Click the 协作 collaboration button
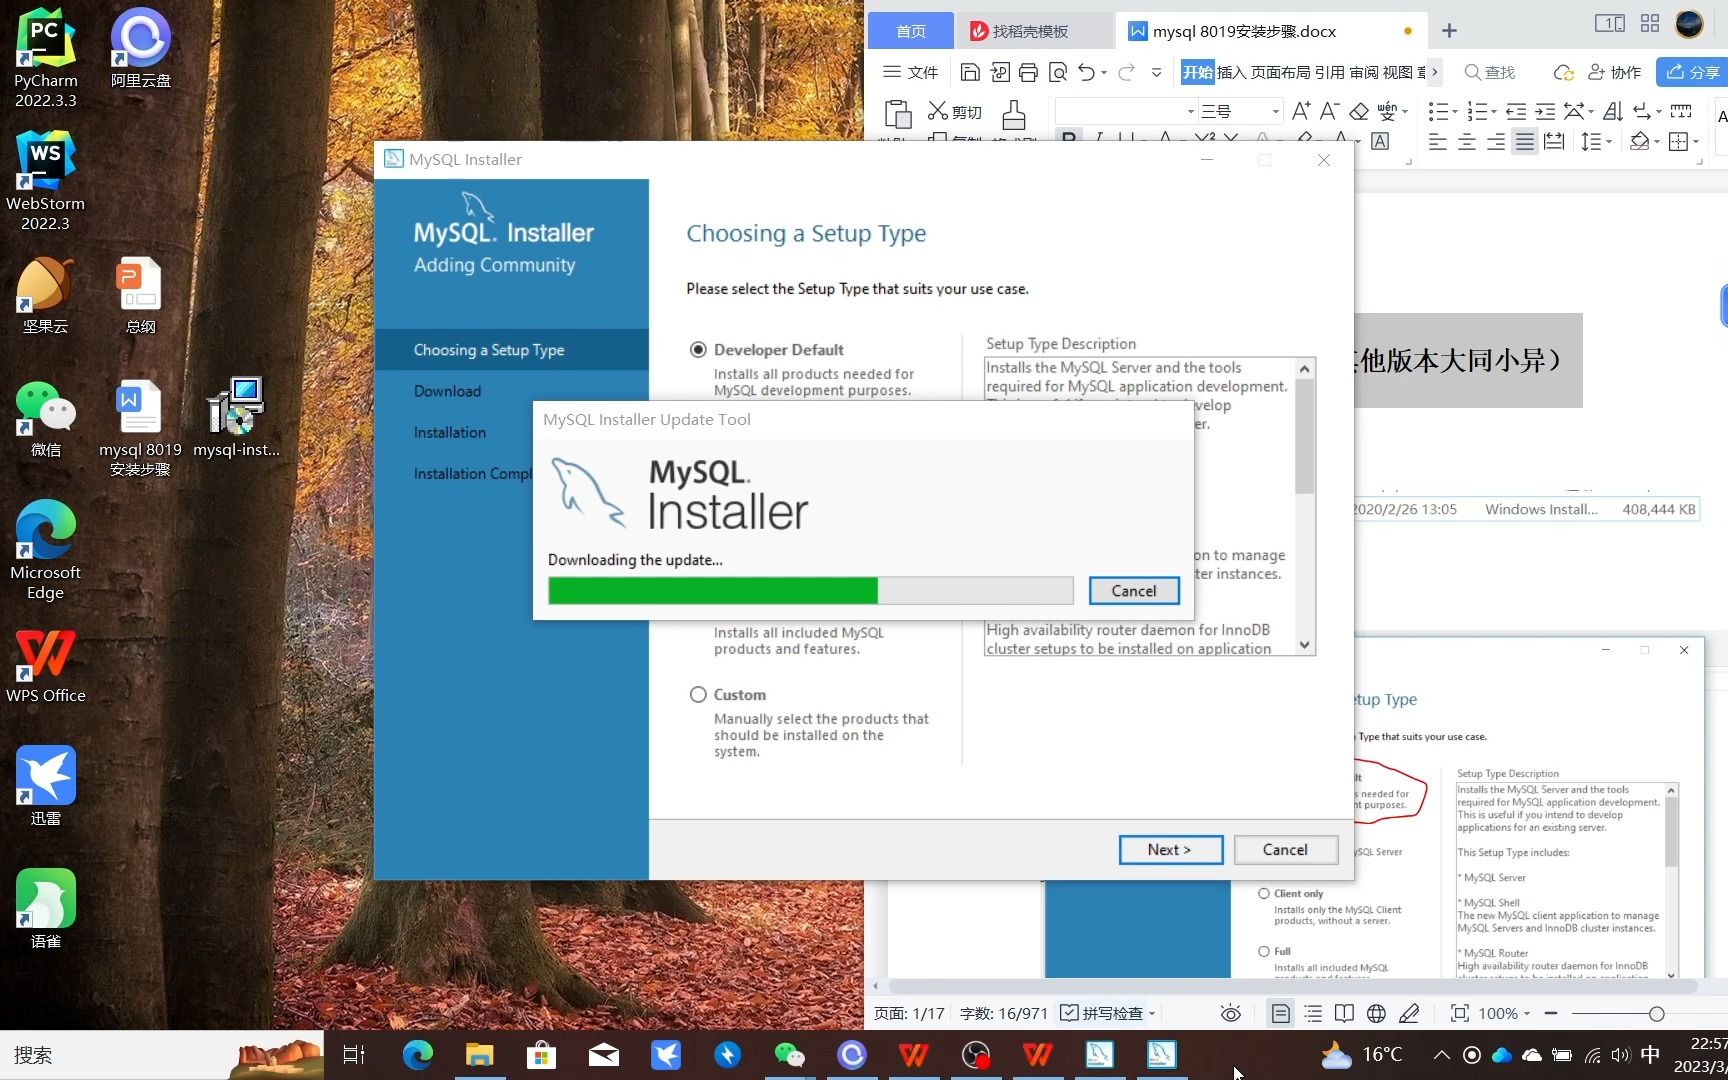Screen dimensions: 1728x1080 (1614, 72)
